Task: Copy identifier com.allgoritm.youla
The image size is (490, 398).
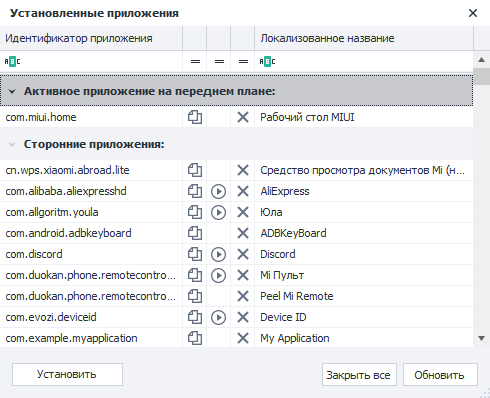Action: coord(195,212)
